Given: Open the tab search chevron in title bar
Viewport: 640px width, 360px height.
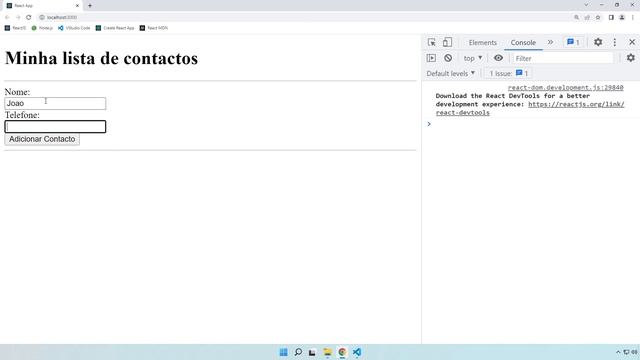Looking at the screenshot, I should pyautogui.click(x=586, y=5).
